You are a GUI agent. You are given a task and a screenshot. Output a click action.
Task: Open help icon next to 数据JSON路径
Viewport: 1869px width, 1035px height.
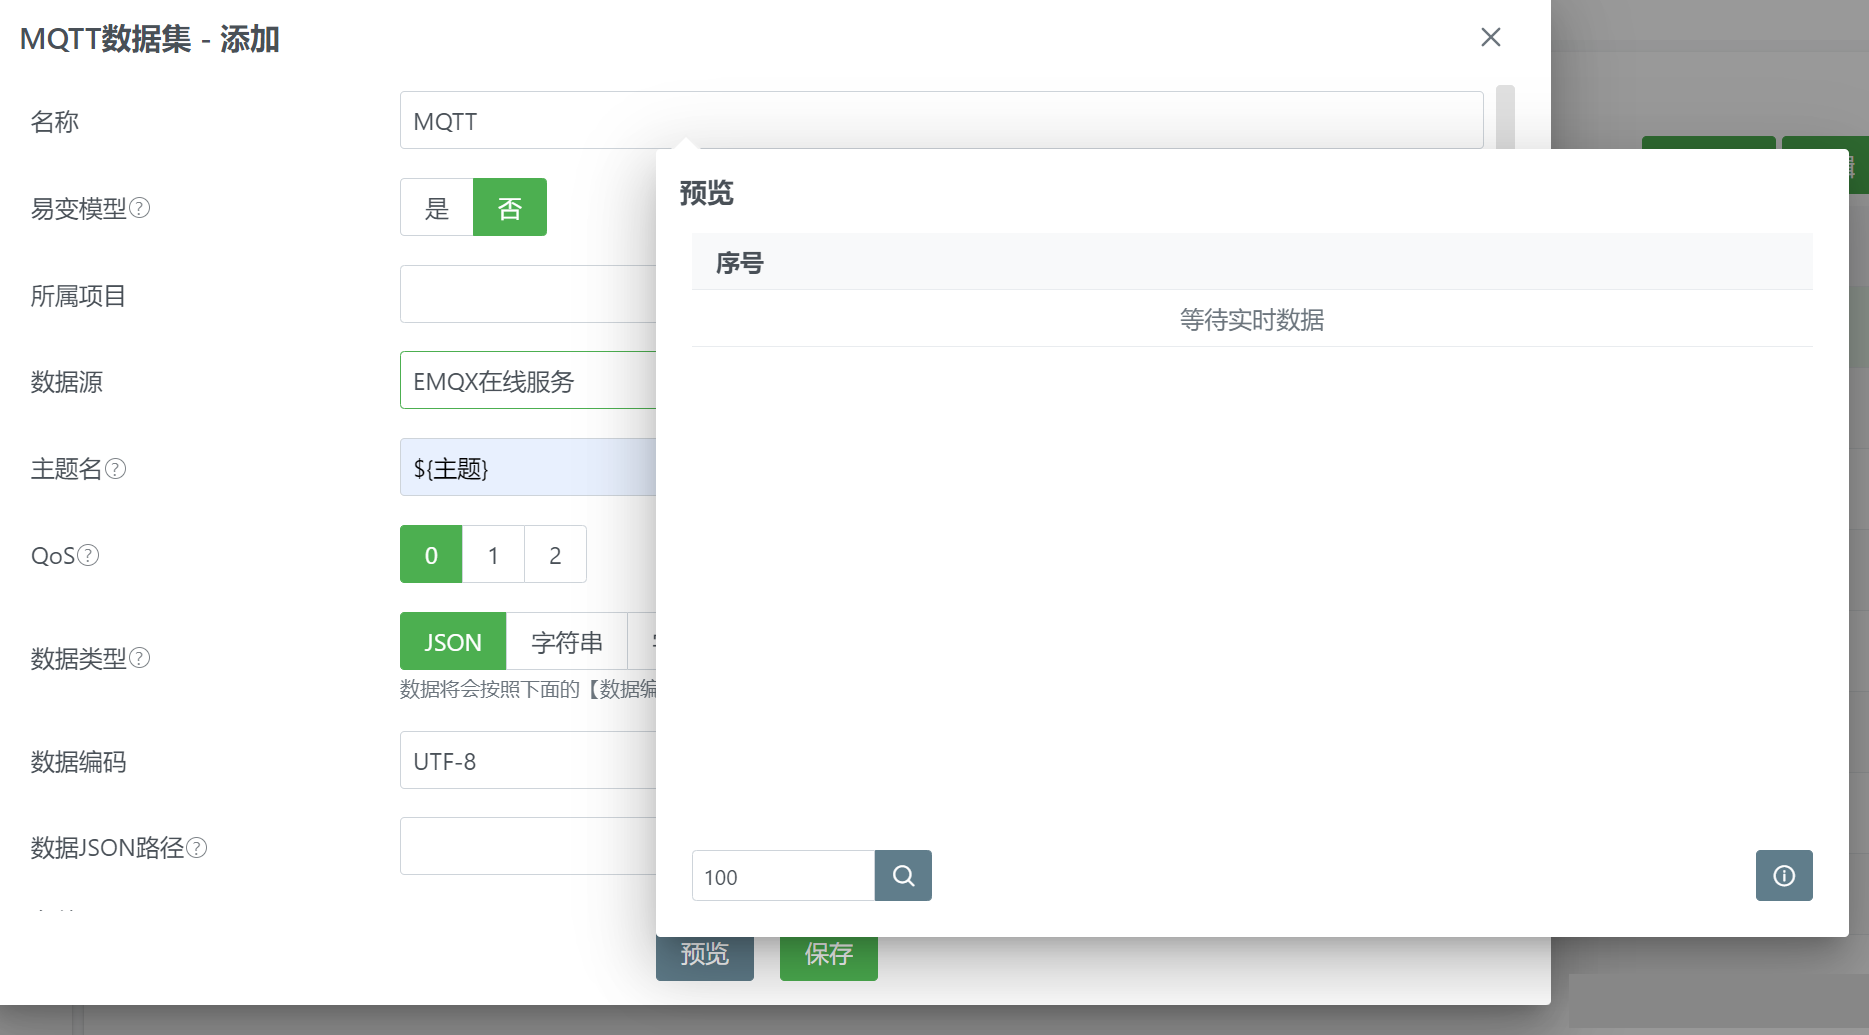(x=197, y=847)
